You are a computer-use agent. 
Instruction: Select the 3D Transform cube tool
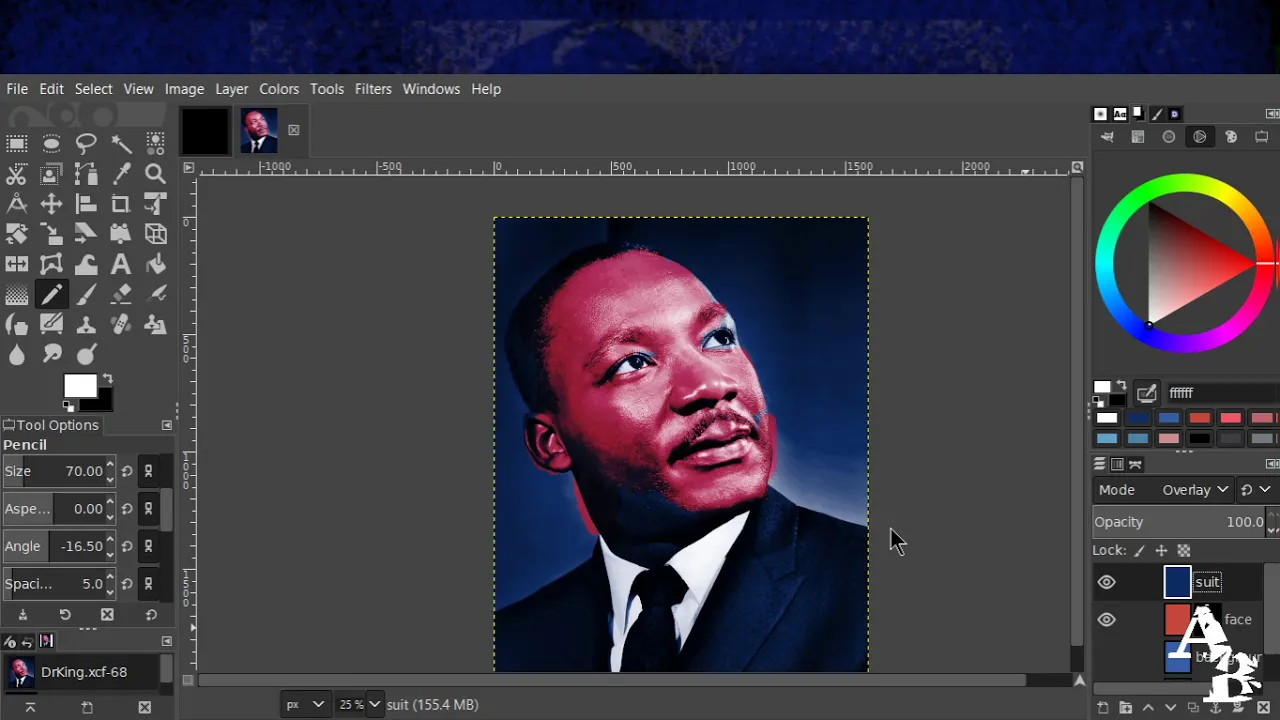pos(155,234)
